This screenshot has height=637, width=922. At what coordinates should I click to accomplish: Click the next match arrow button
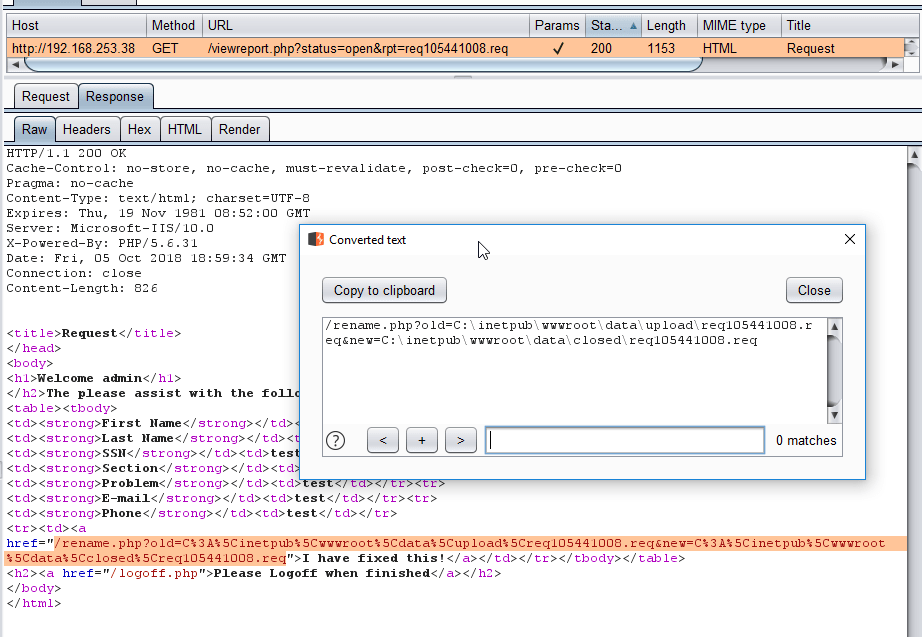pos(460,440)
